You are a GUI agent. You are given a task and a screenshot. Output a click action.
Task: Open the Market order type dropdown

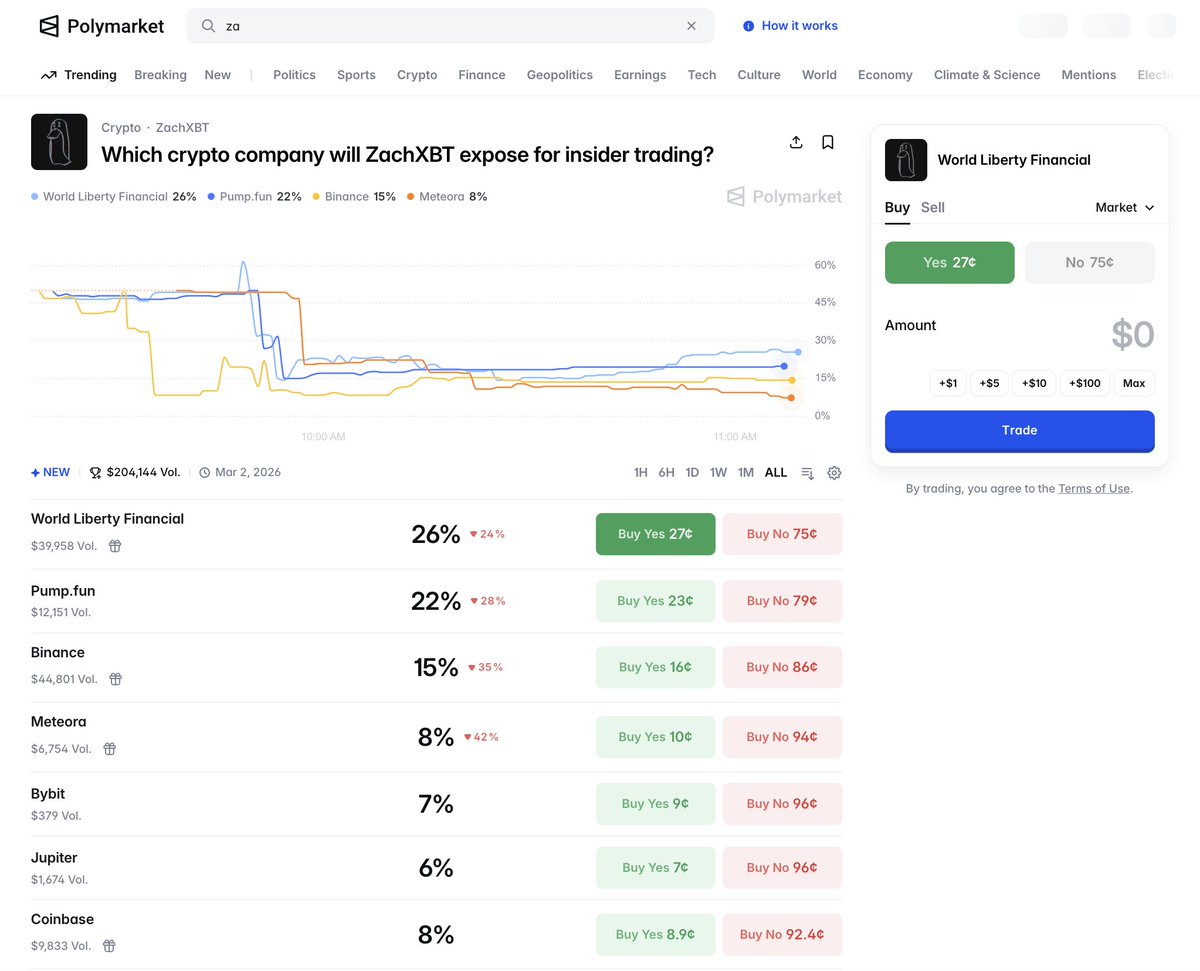pyautogui.click(x=1125, y=208)
